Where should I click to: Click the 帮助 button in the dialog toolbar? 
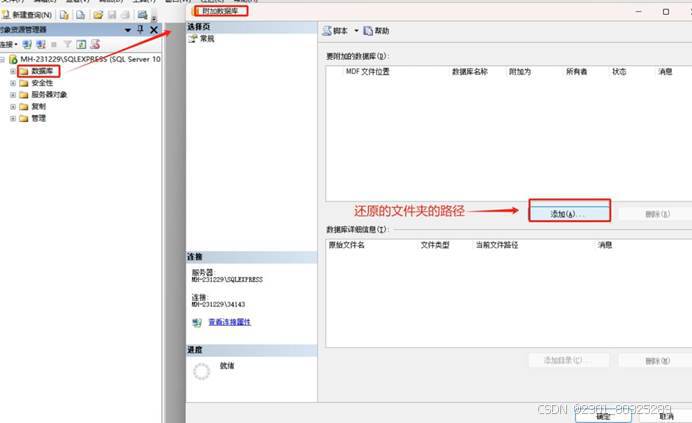pyautogui.click(x=376, y=31)
